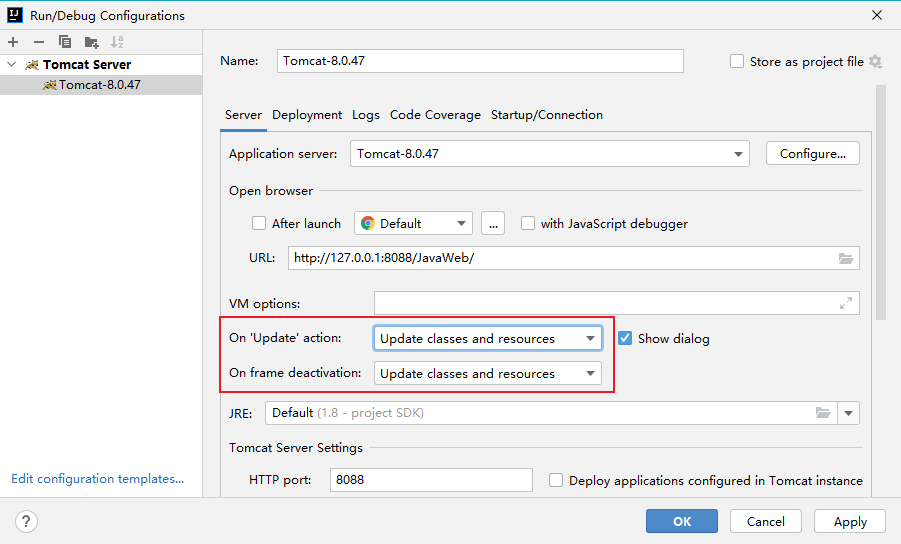
Task: Switch to the Code Coverage tab
Action: click(435, 115)
